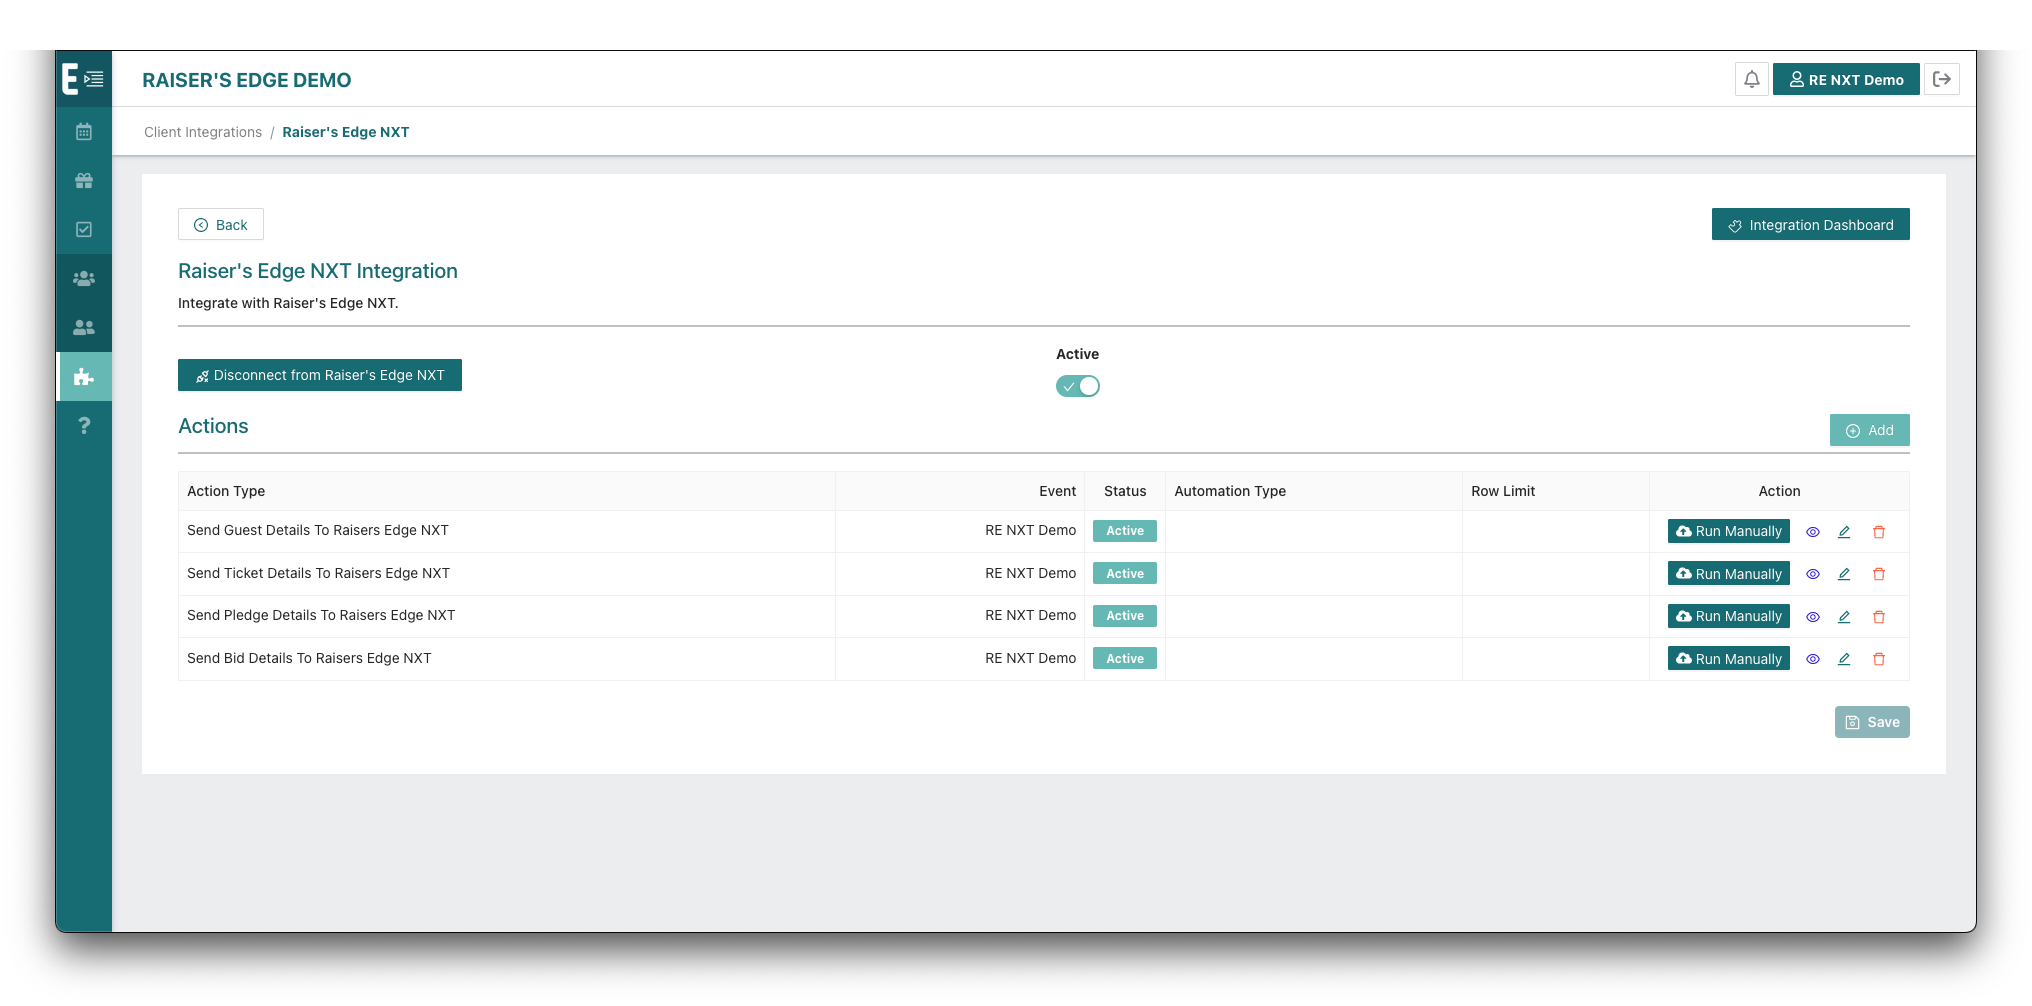Toggle the sidebar menu collapse icon
The height and width of the screenshot is (1006, 2032).
[x=94, y=79]
